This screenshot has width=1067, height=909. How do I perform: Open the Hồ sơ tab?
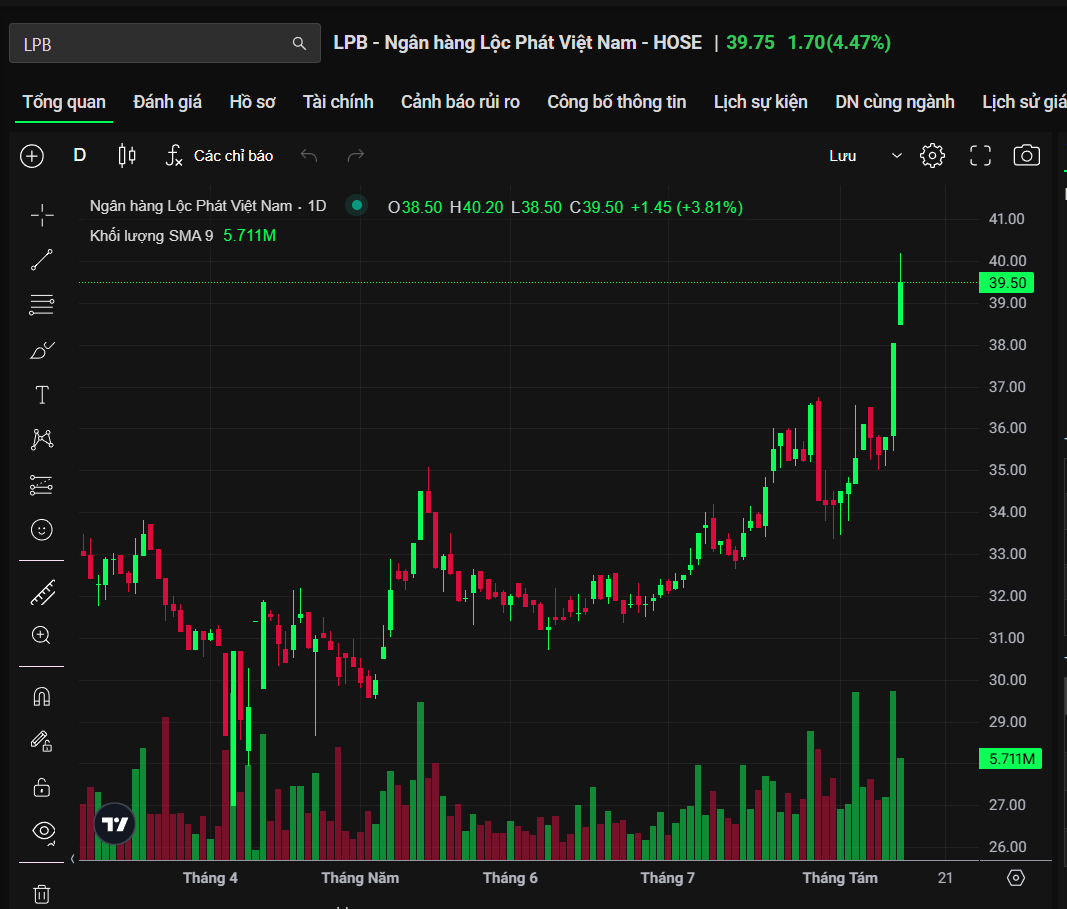click(x=252, y=102)
